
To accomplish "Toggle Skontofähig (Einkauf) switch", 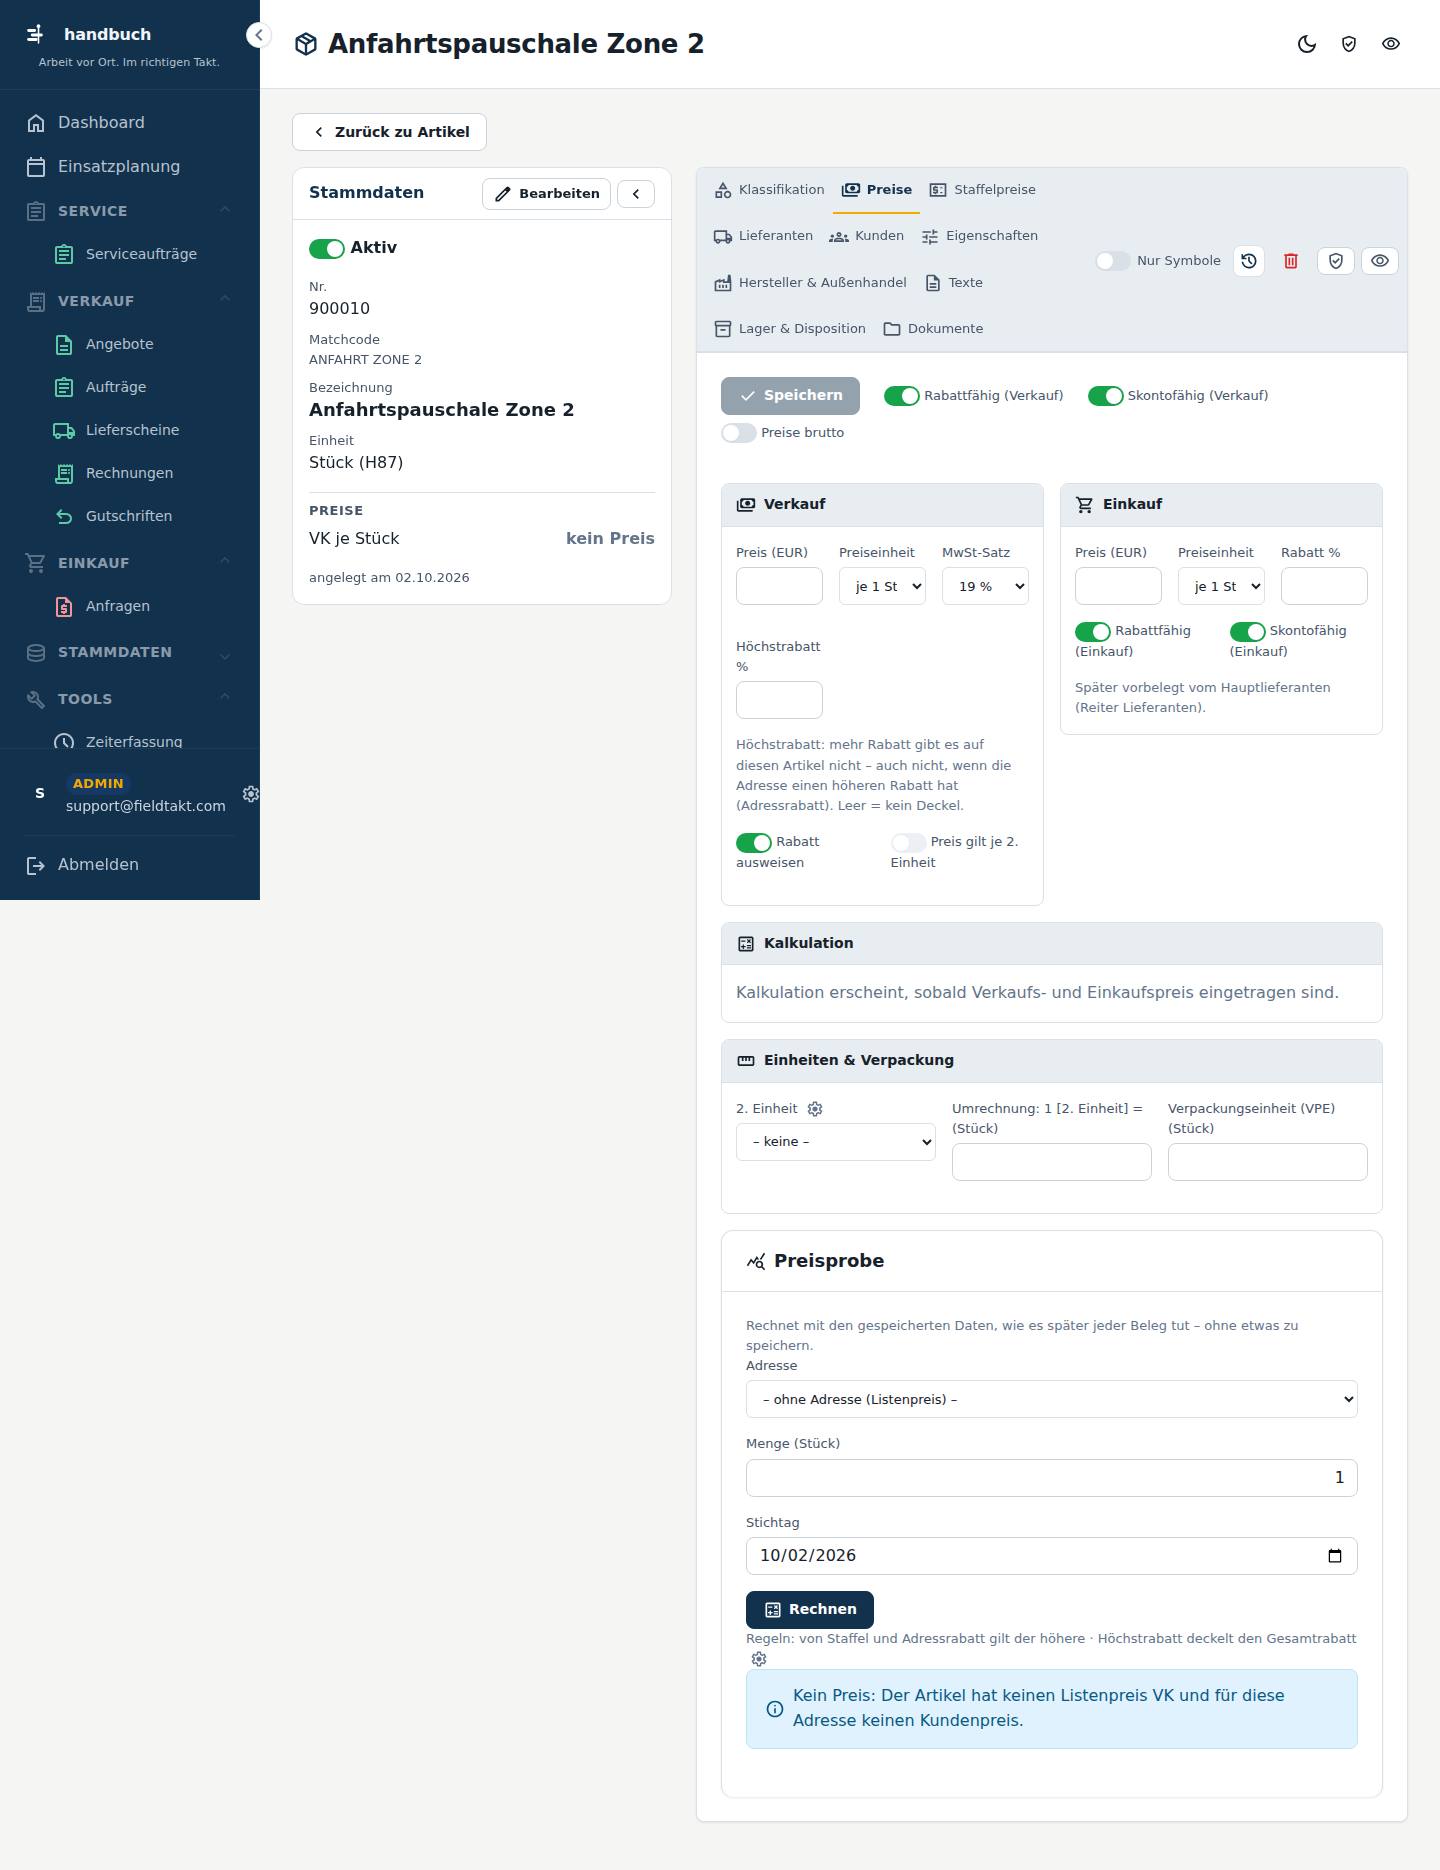I will (x=1247, y=632).
